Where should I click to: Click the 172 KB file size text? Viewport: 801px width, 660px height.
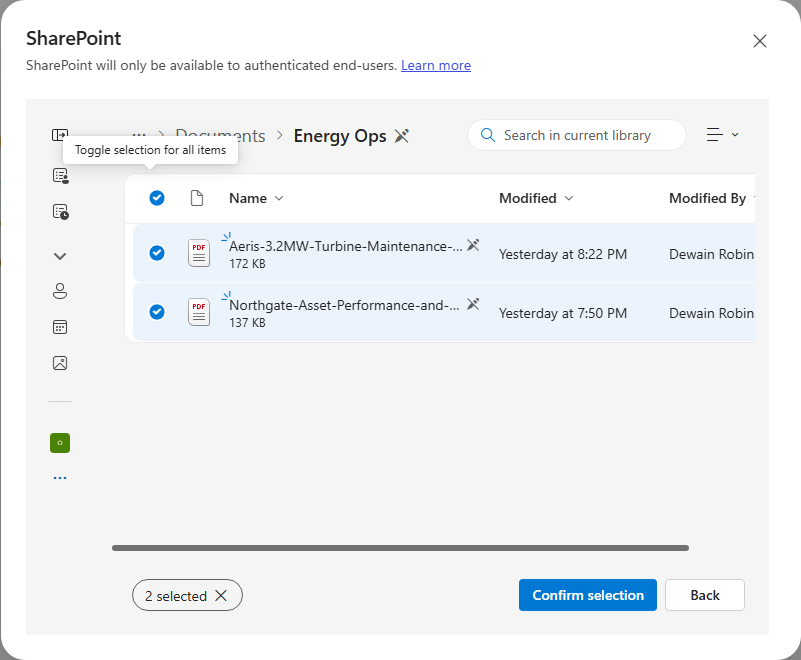pyautogui.click(x=247, y=264)
